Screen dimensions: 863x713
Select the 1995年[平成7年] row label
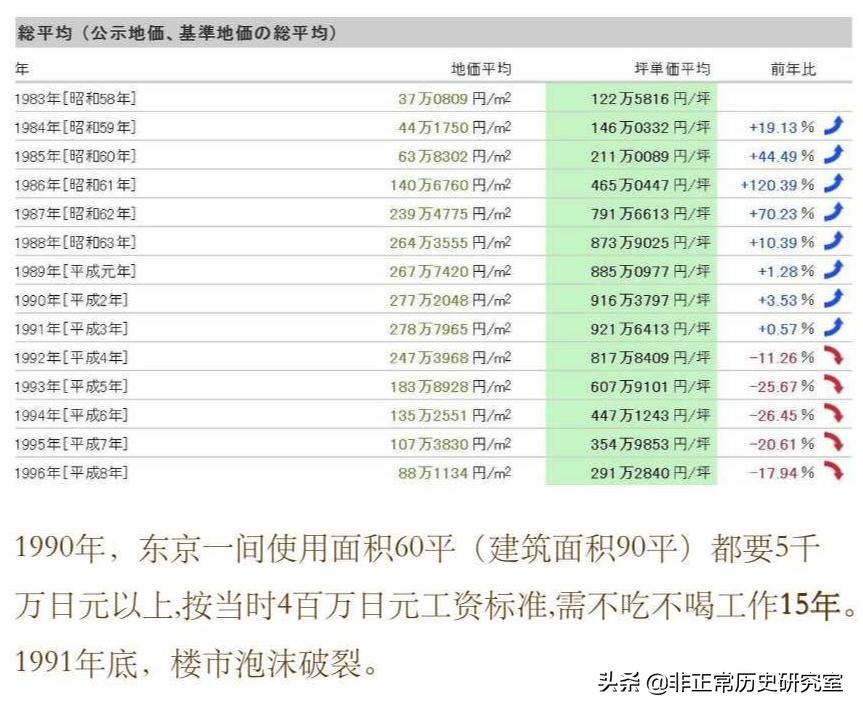[x=71, y=444]
